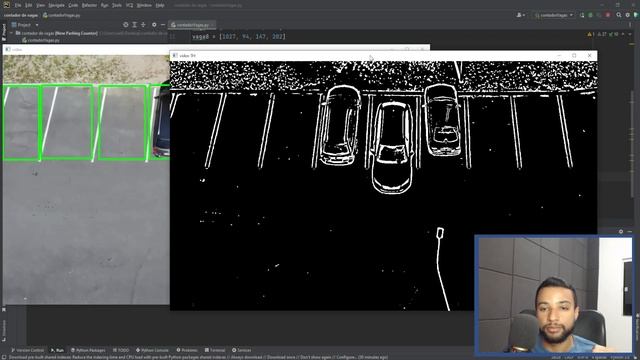Open the Services tool window
The image size is (640, 360).
point(242,350)
